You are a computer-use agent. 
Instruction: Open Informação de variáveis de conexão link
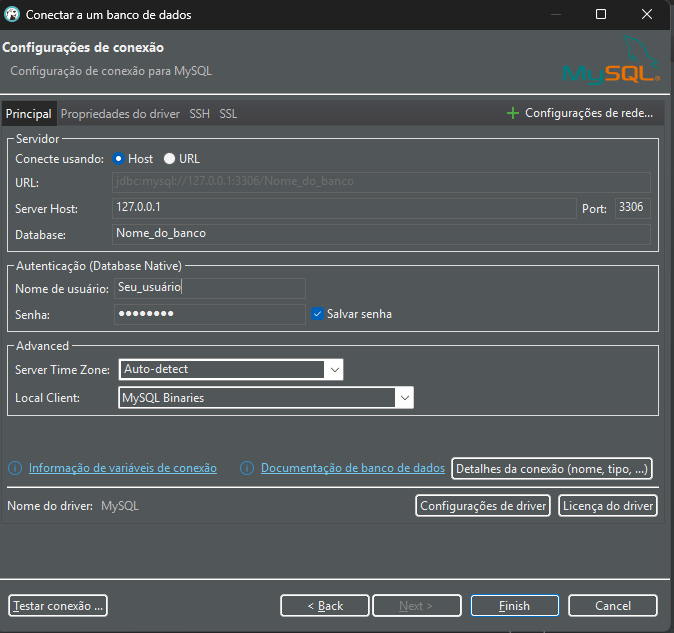pos(123,468)
